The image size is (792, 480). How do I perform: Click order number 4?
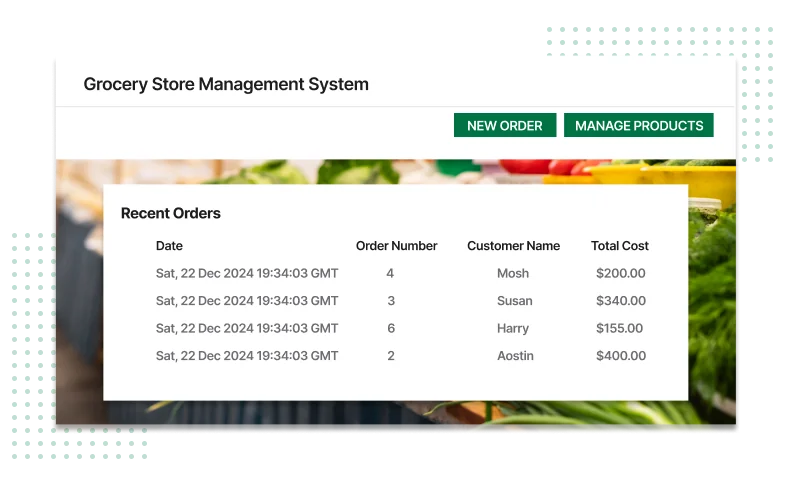click(390, 273)
